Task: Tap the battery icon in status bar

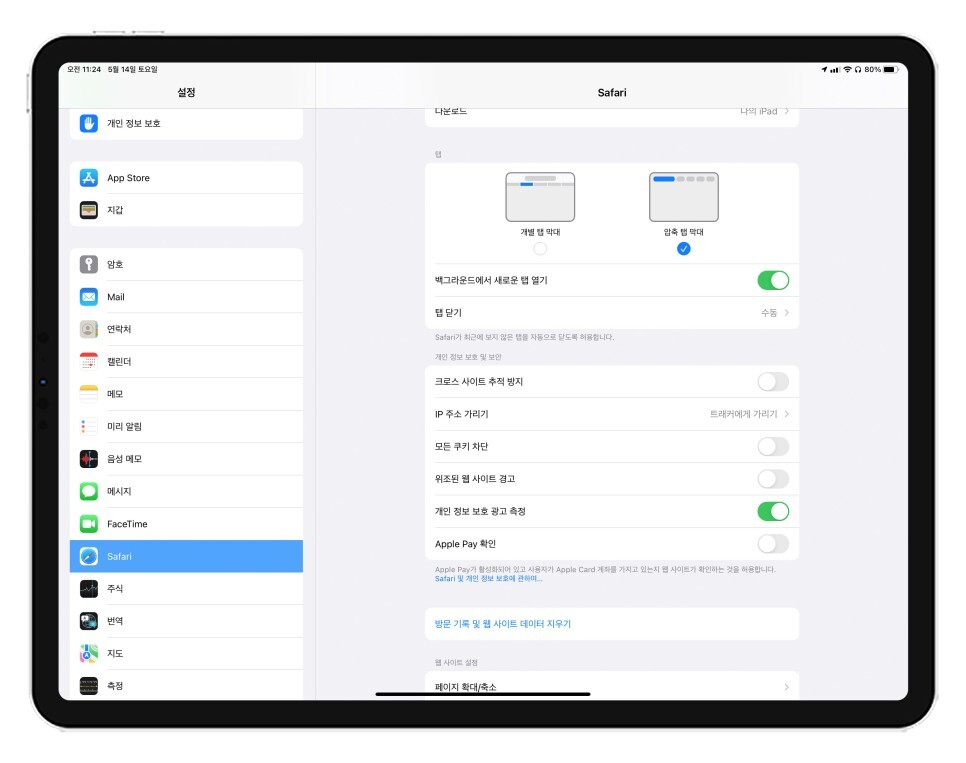Action: pos(891,70)
